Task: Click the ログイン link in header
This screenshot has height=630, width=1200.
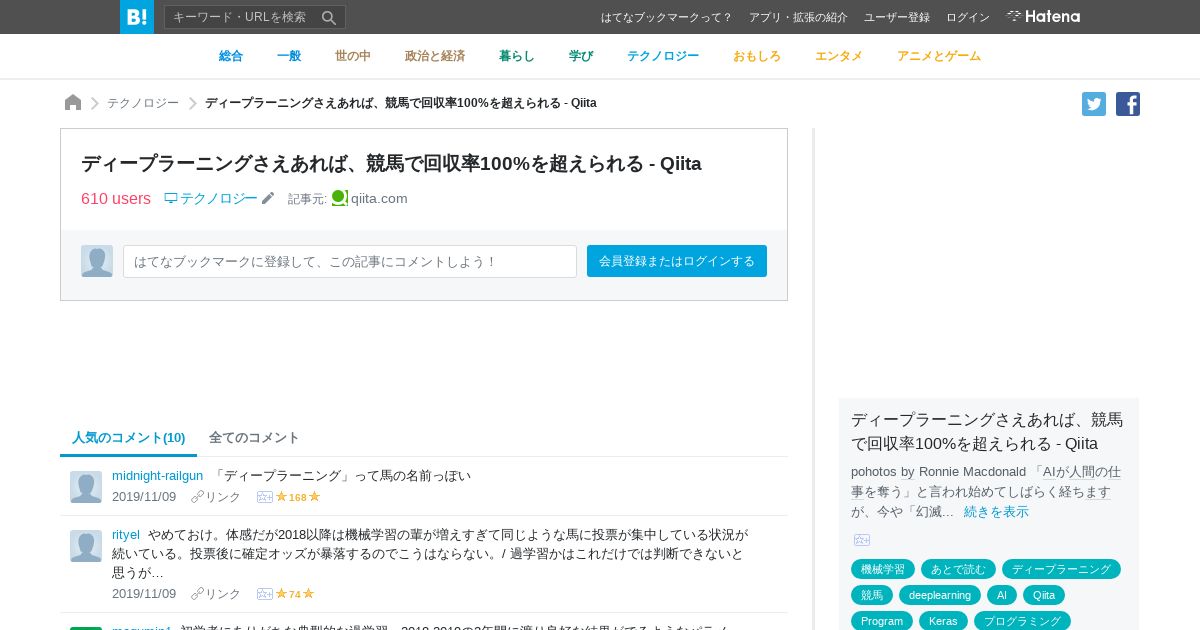Action: [x=968, y=17]
